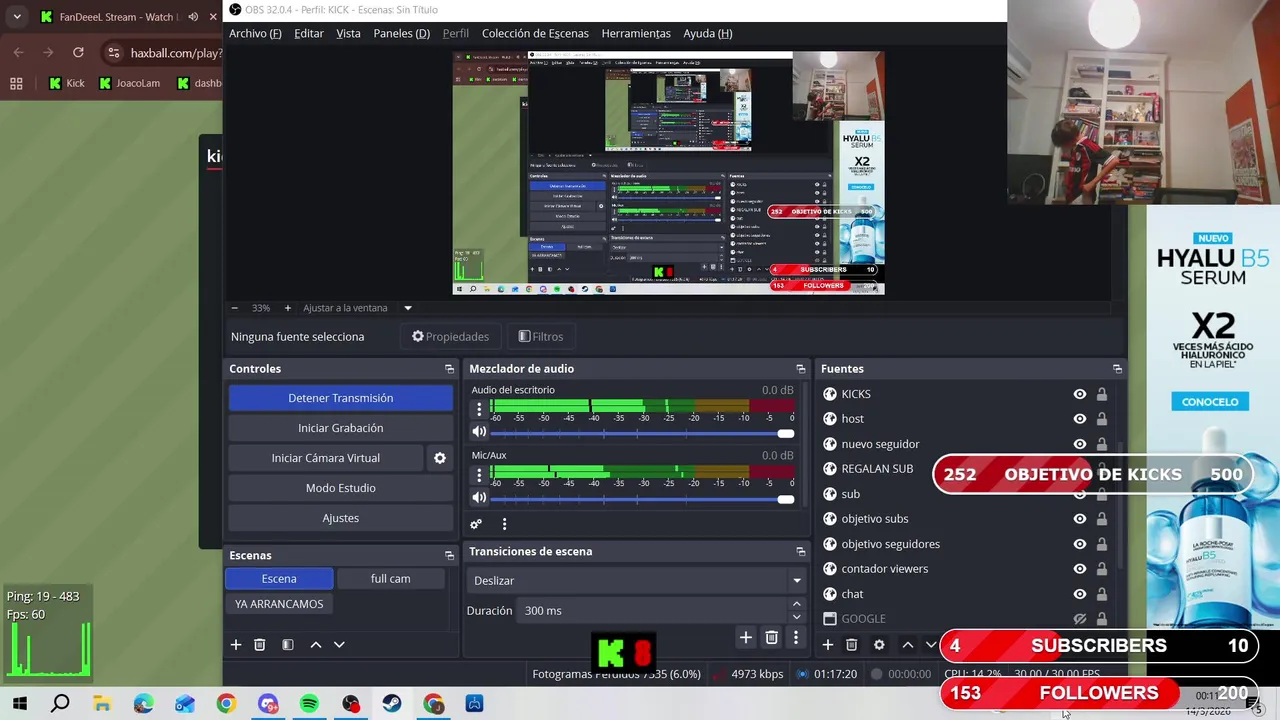Open source properties gear in Fuentes toolbar
This screenshot has height=720, width=1280.
(879, 645)
